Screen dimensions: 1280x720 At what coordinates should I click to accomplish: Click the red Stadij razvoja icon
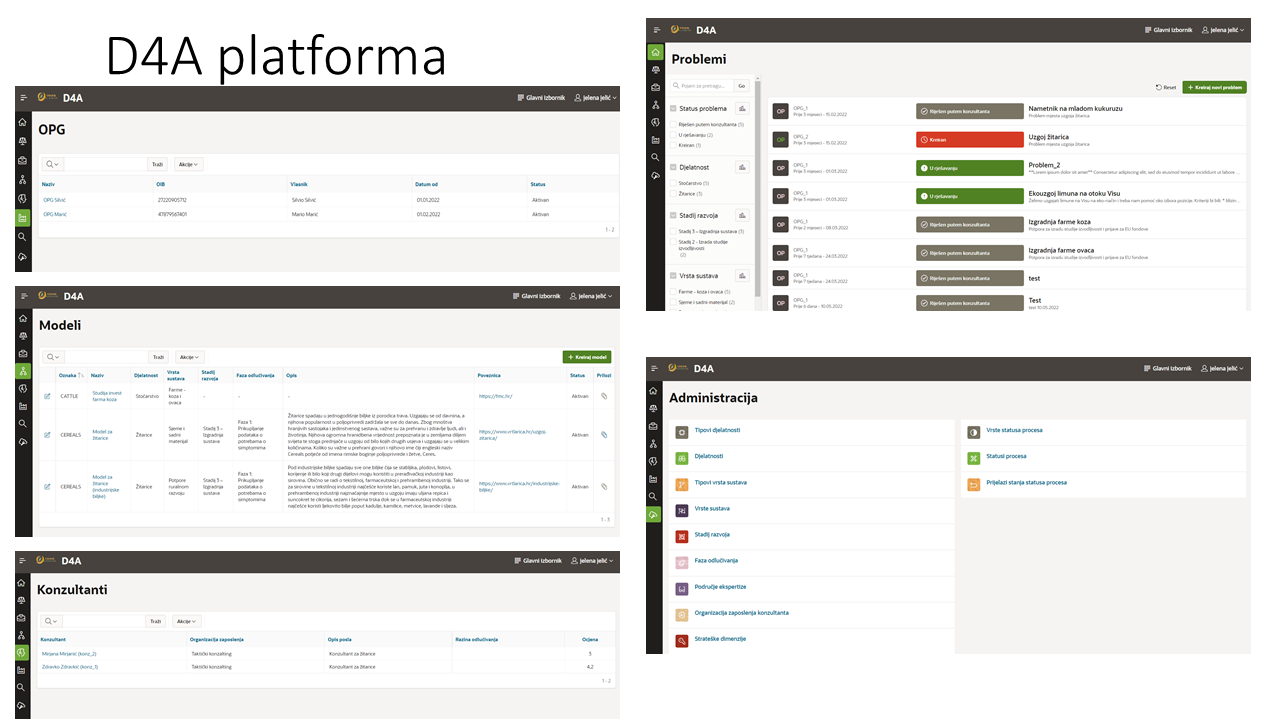point(682,536)
